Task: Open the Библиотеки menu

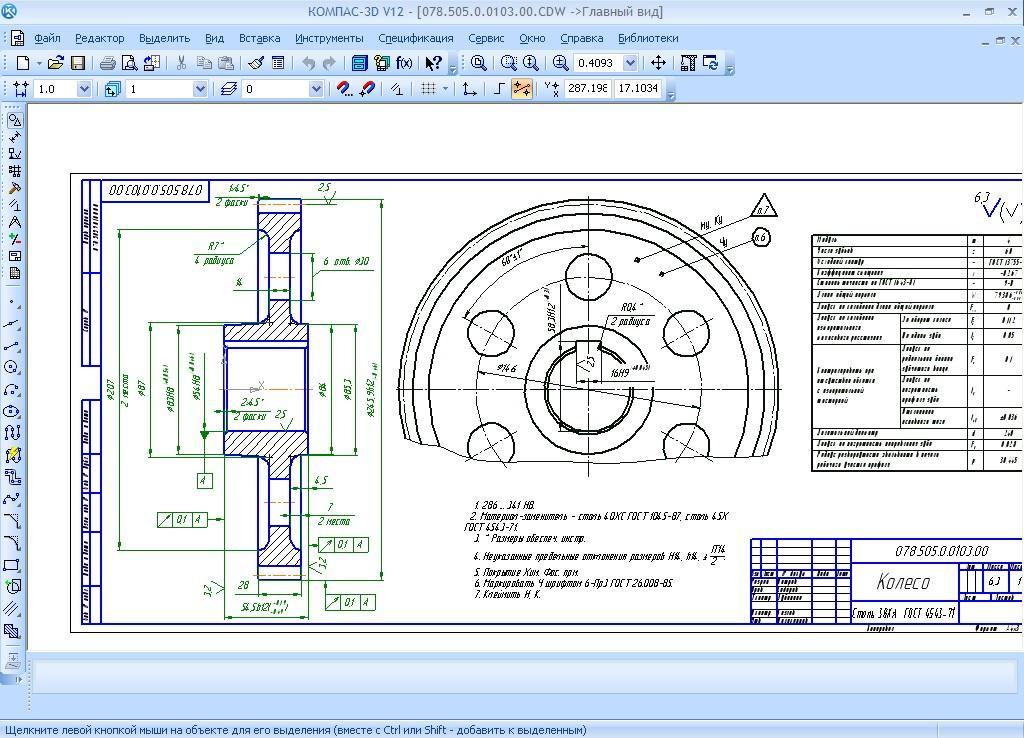Action: coord(648,38)
